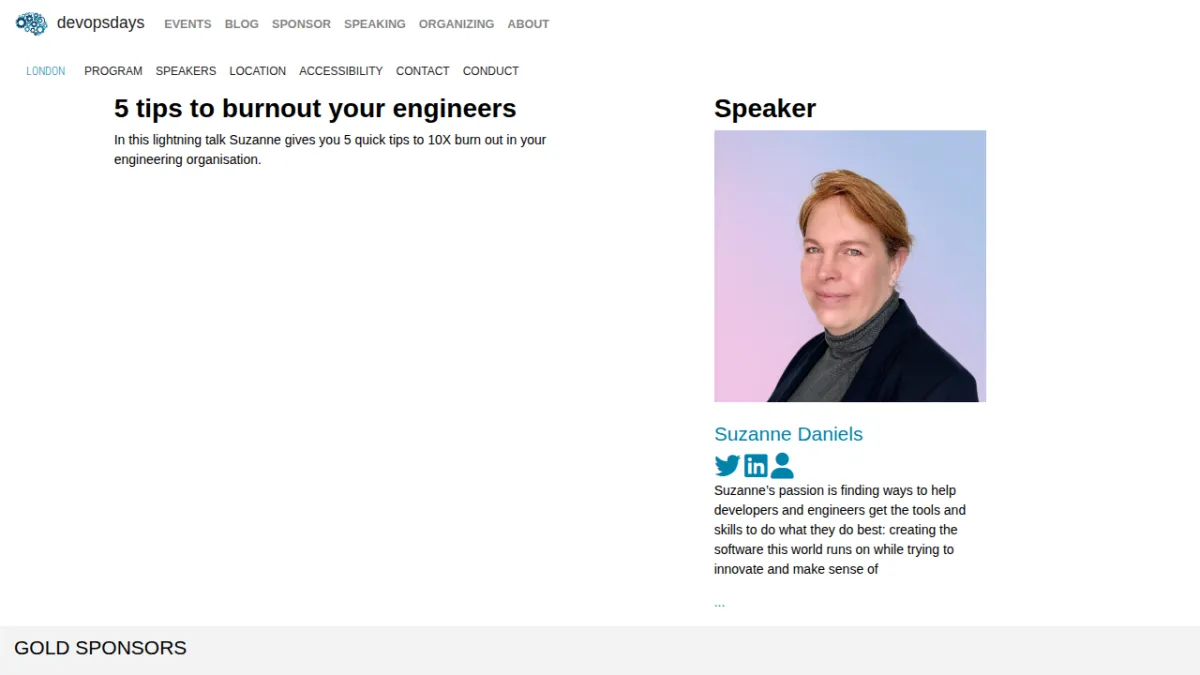Click Organizing in the top menu
This screenshot has height=675, width=1200.
(456, 24)
